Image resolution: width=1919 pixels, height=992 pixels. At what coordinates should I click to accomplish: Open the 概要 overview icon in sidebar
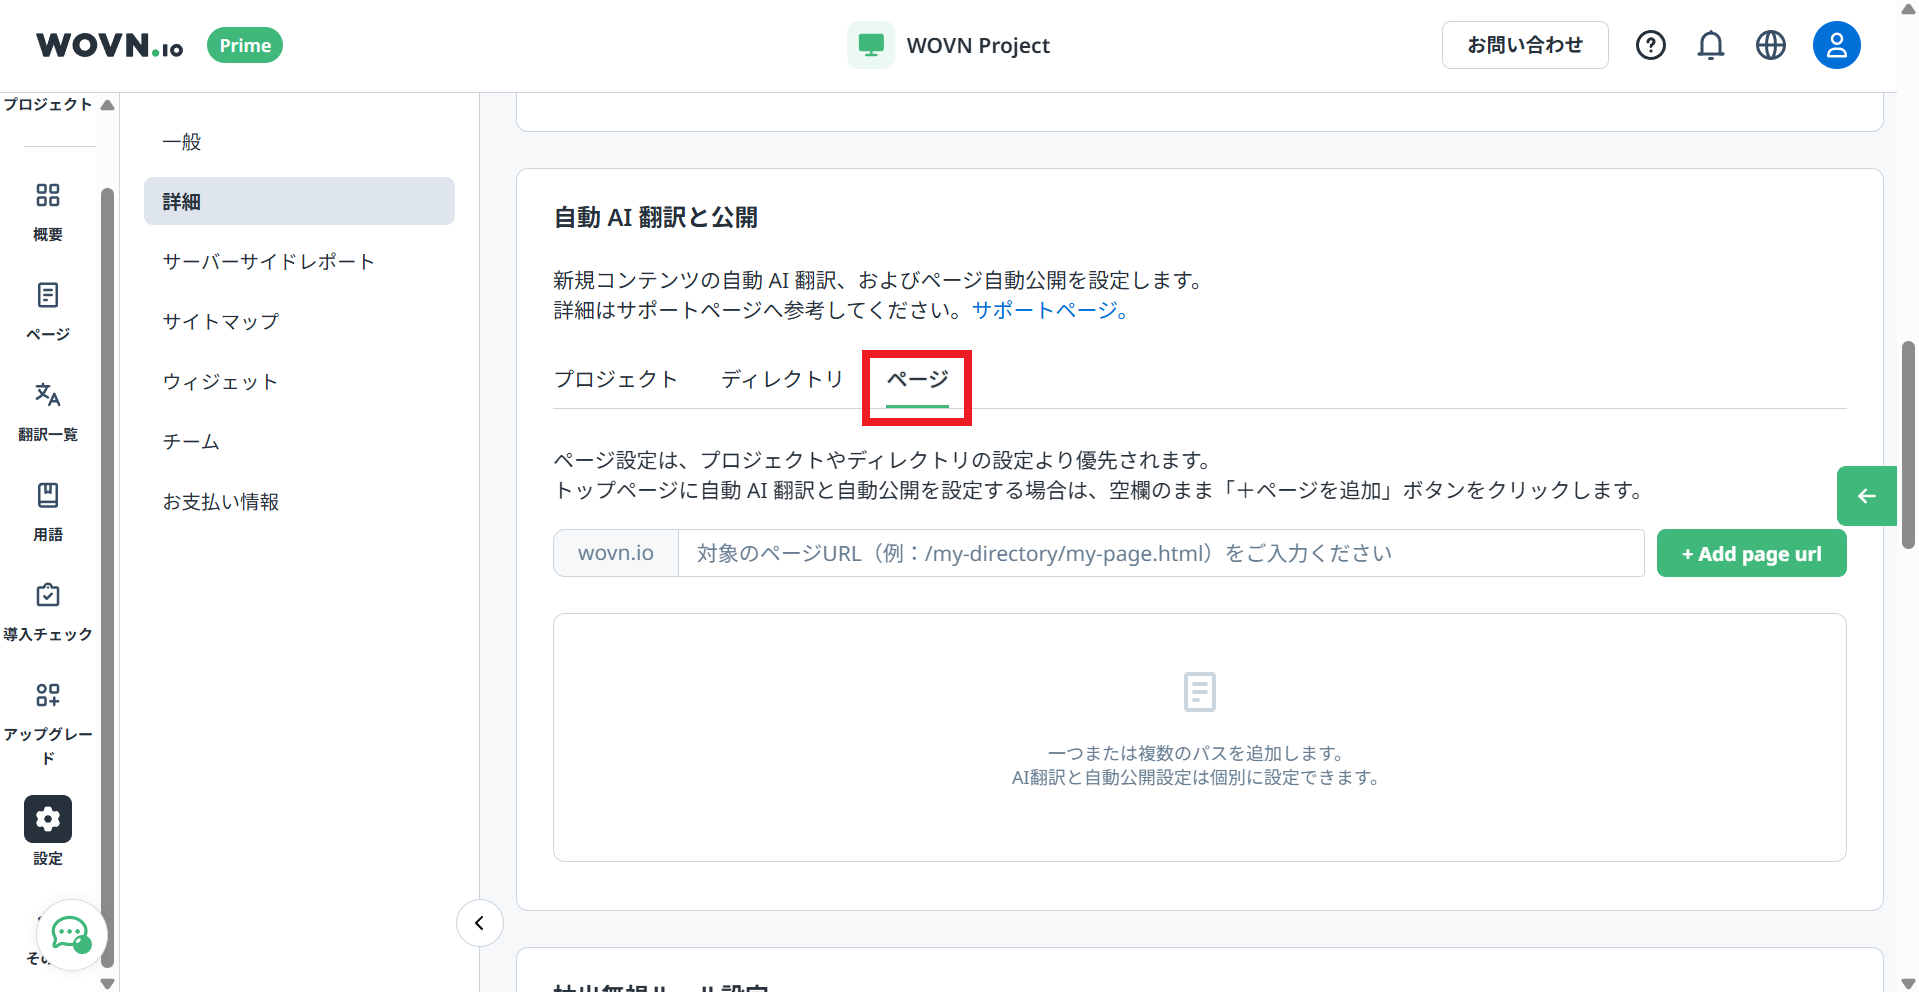[48, 195]
